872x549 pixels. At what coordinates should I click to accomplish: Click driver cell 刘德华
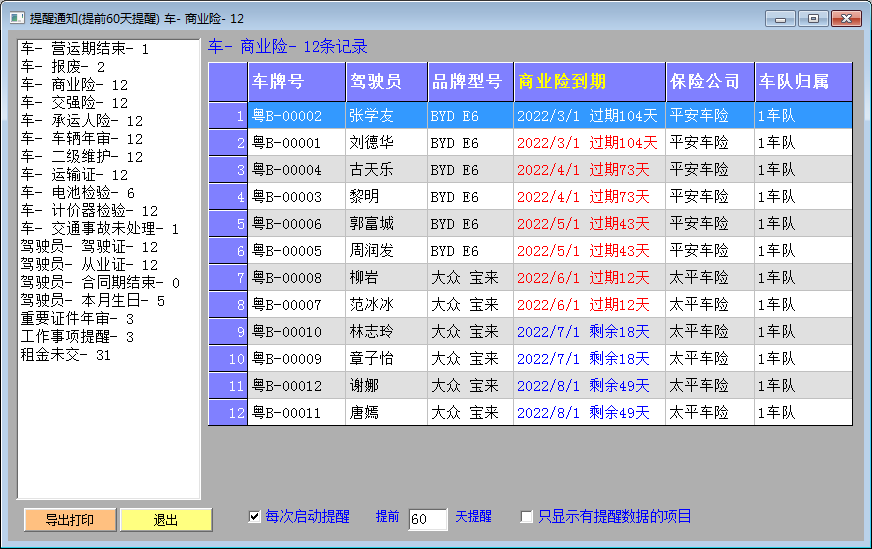pos(387,143)
